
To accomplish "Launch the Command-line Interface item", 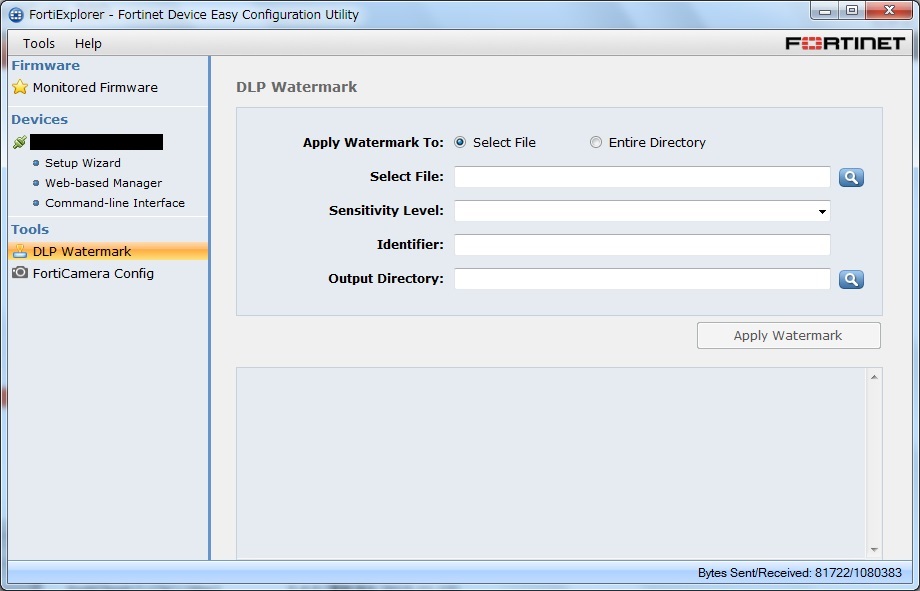I will (114, 203).
